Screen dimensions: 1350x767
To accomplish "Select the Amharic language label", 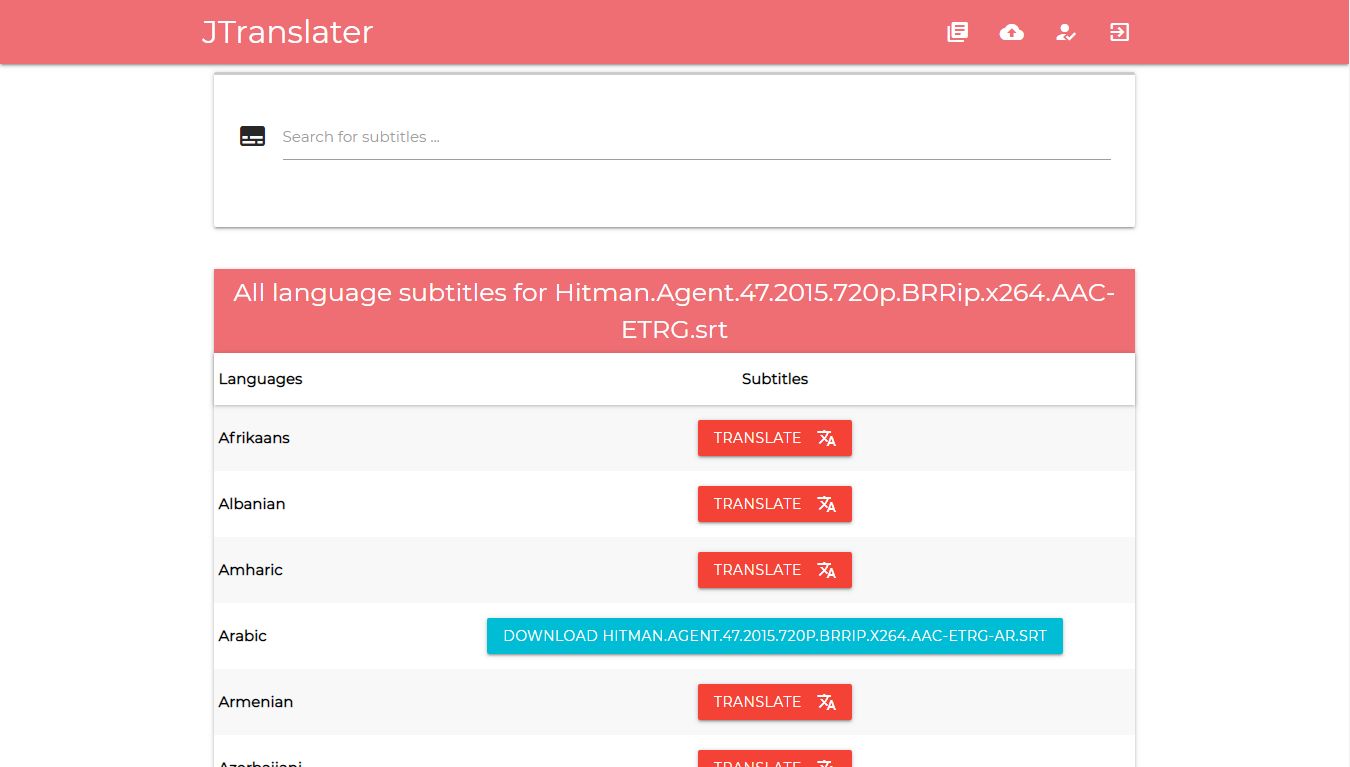I will [251, 570].
